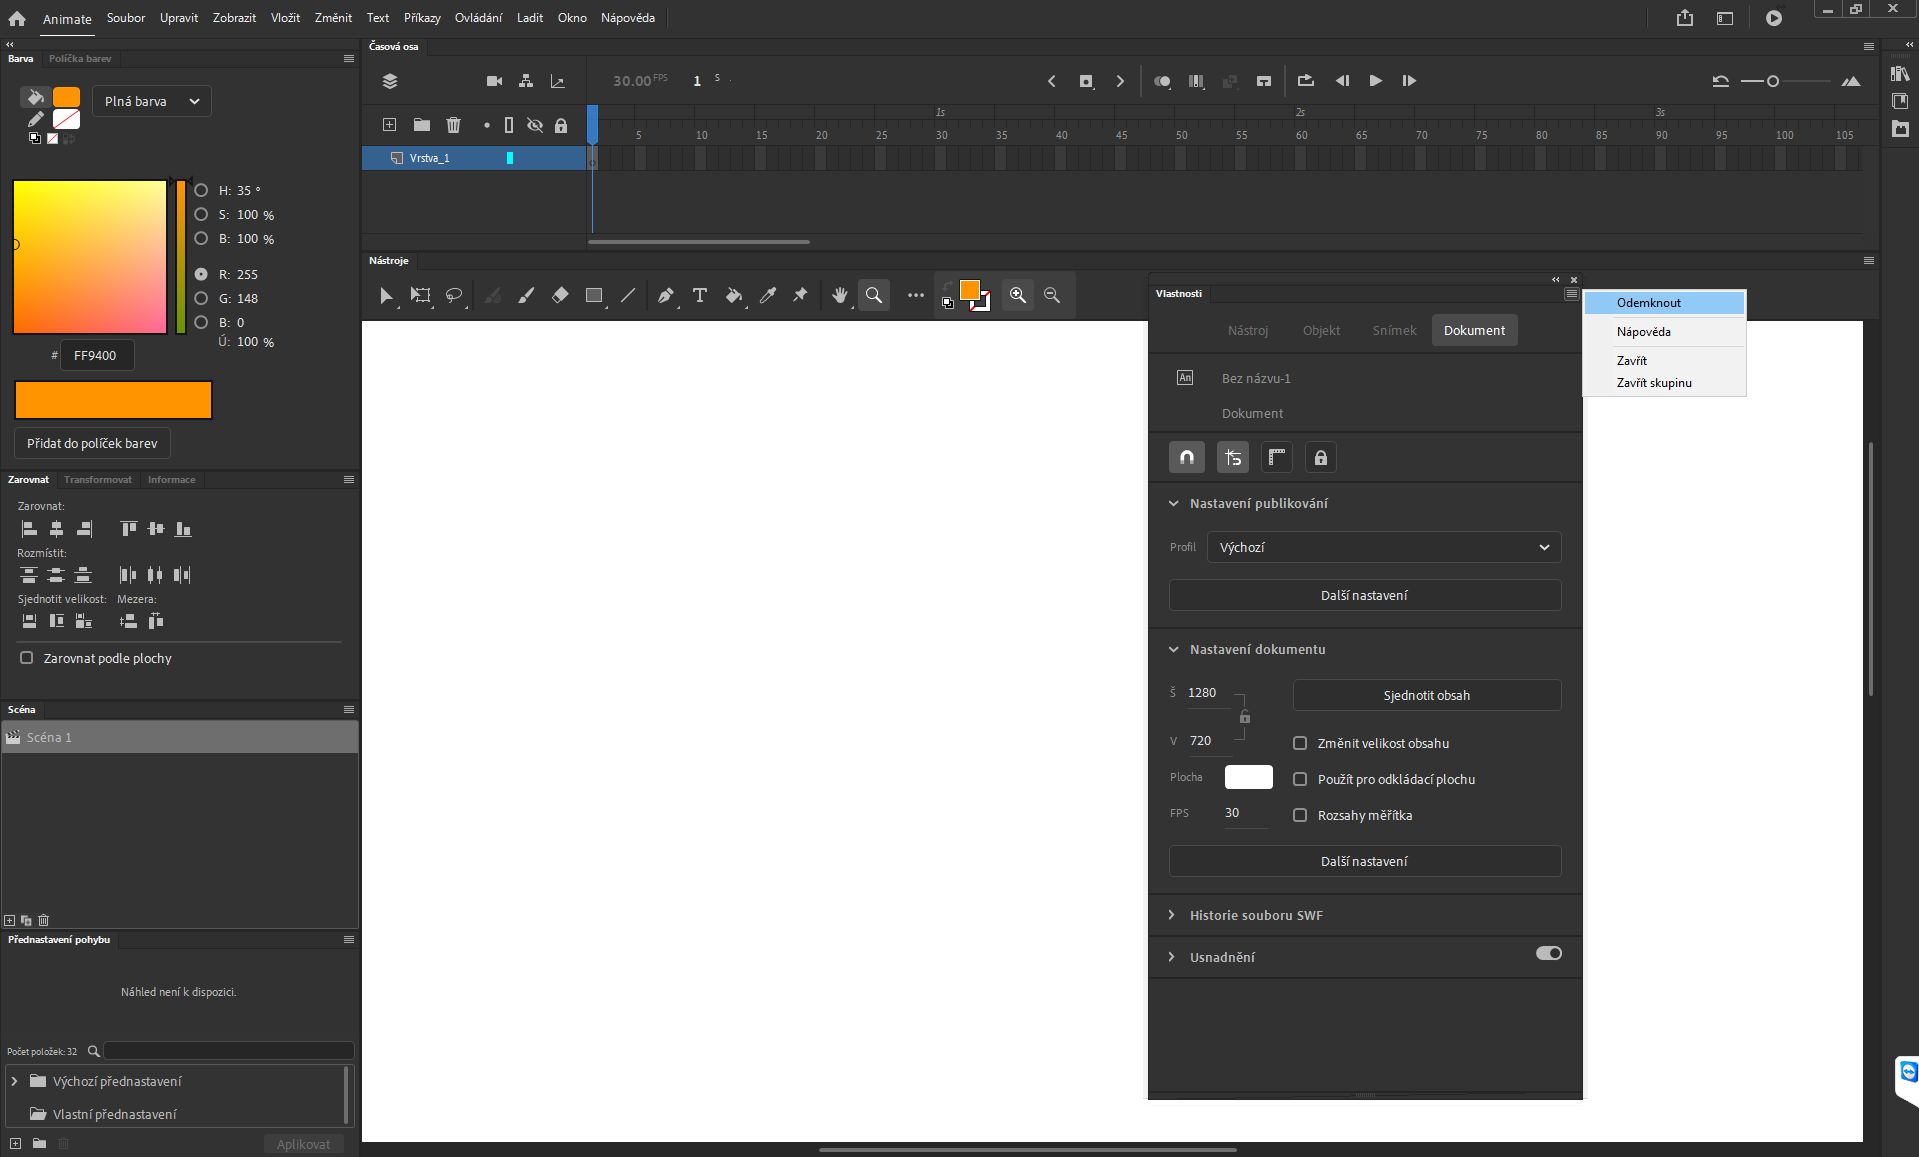Switch to the Snímek tab in Vlastnosti
Viewport: 1919px width, 1157px height.
pos(1393,330)
